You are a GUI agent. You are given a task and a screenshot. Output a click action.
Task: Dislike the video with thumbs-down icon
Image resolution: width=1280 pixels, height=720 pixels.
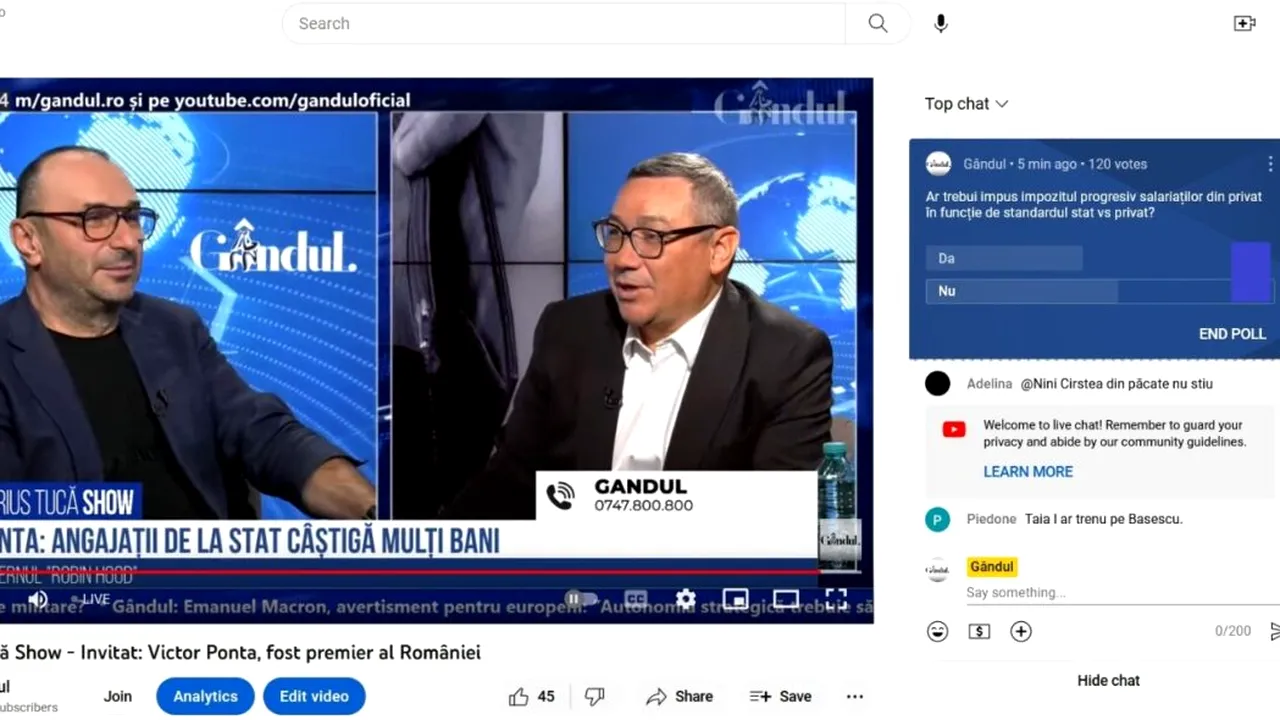pyautogui.click(x=594, y=696)
